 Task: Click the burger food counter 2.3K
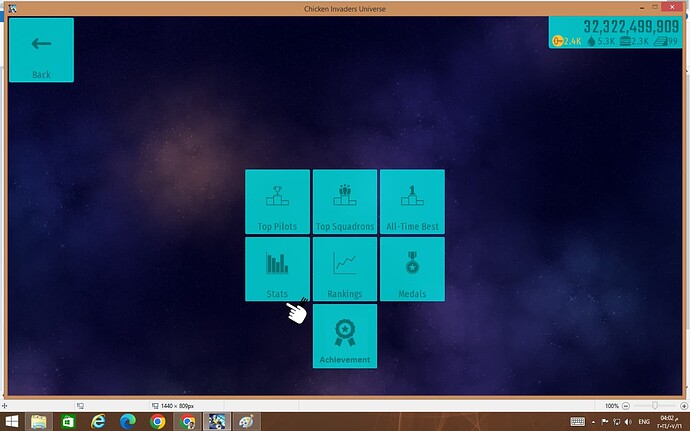coord(634,41)
